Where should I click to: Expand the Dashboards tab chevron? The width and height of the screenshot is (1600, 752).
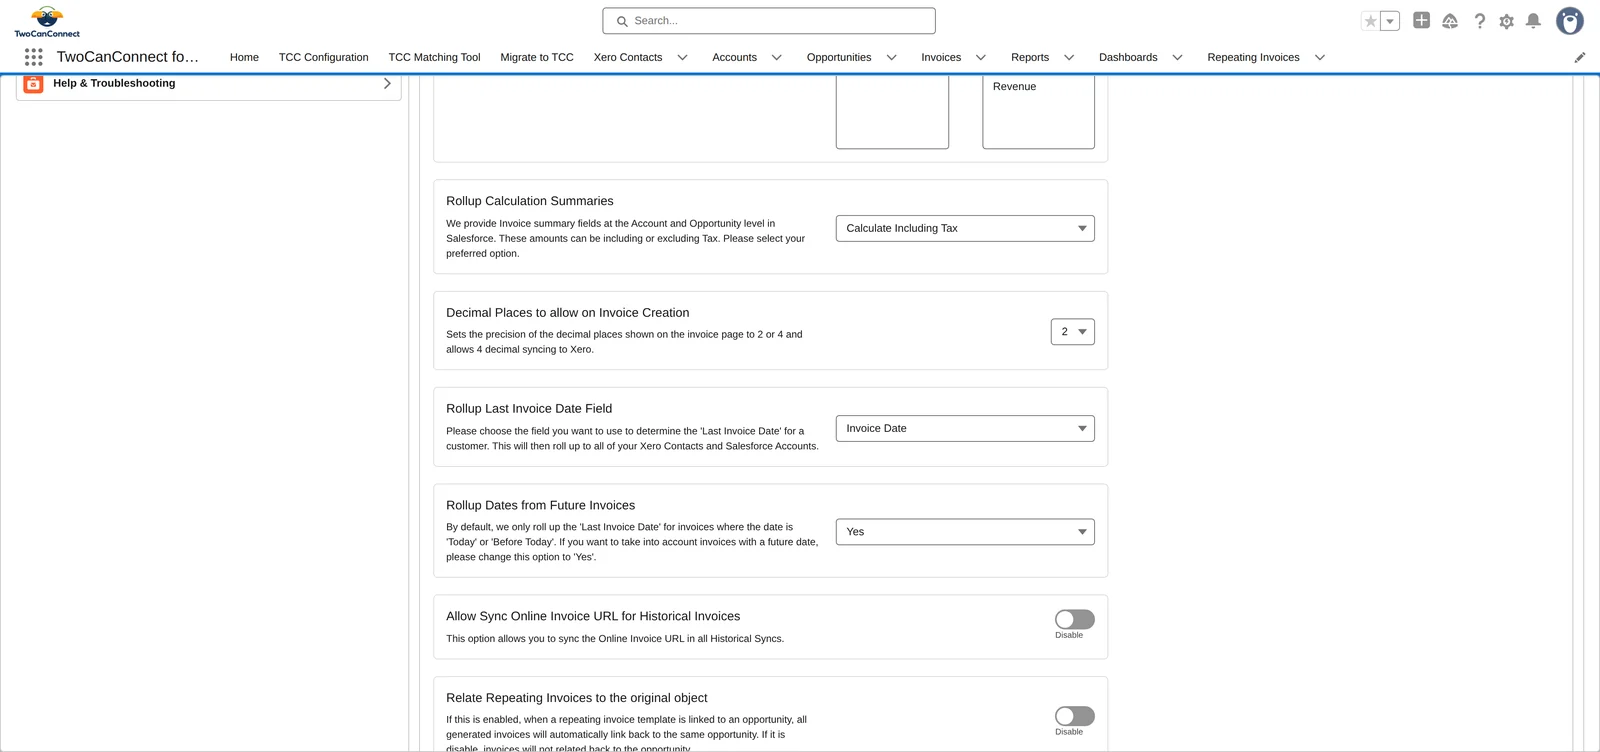(x=1178, y=58)
